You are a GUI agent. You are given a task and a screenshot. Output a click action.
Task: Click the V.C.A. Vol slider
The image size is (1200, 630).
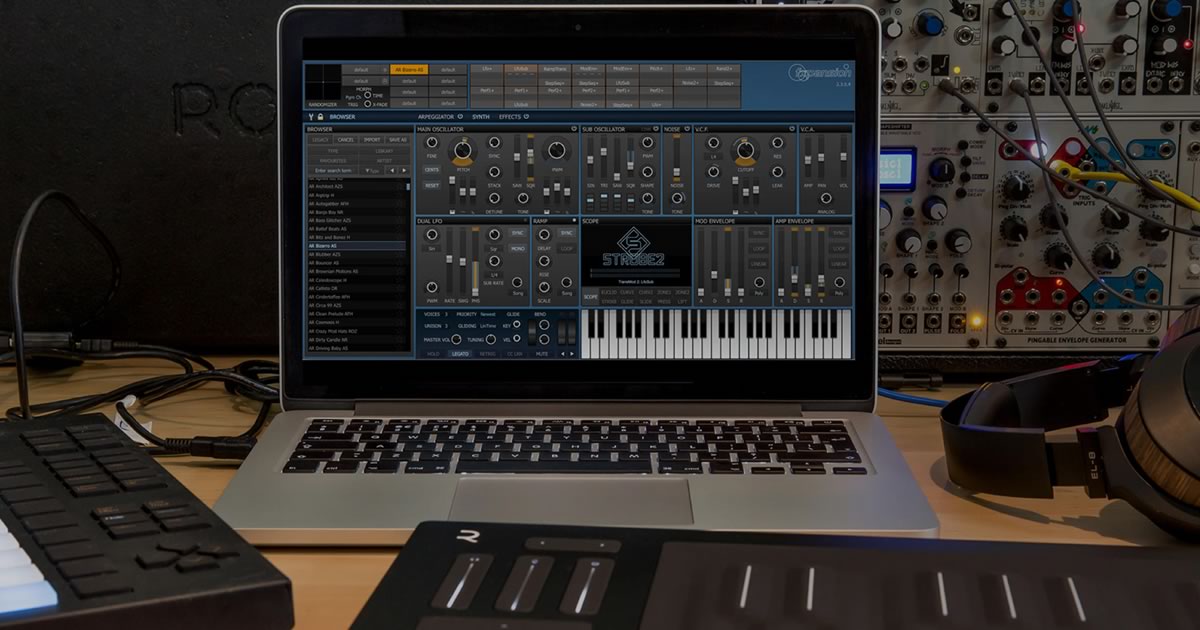pyautogui.click(x=843, y=158)
